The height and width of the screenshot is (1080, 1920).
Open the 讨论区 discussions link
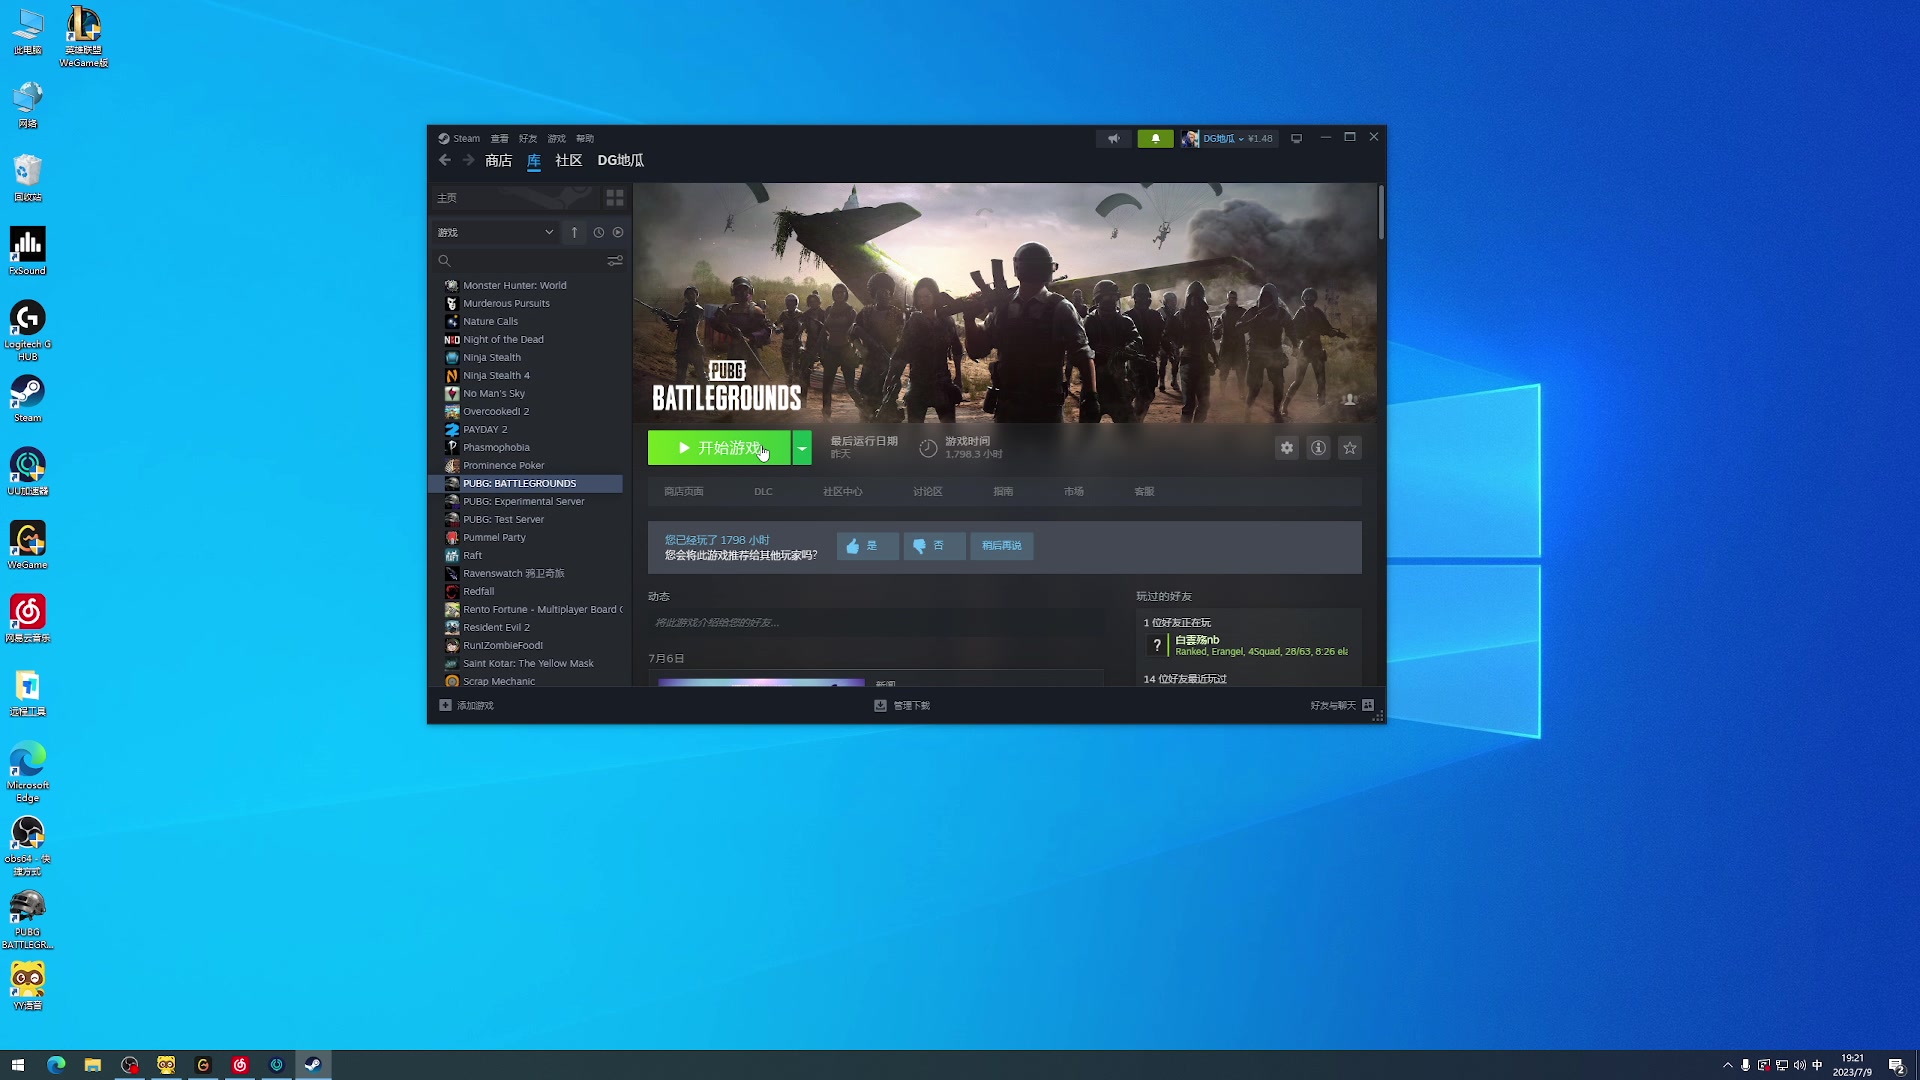(x=928, y=492)
